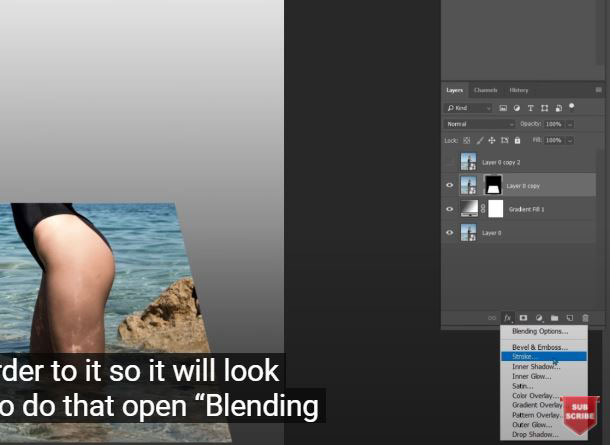This screenshot has height=445, width=610.
Task: Filter layers by shape layers icon
Action: [x=544, y=108]
